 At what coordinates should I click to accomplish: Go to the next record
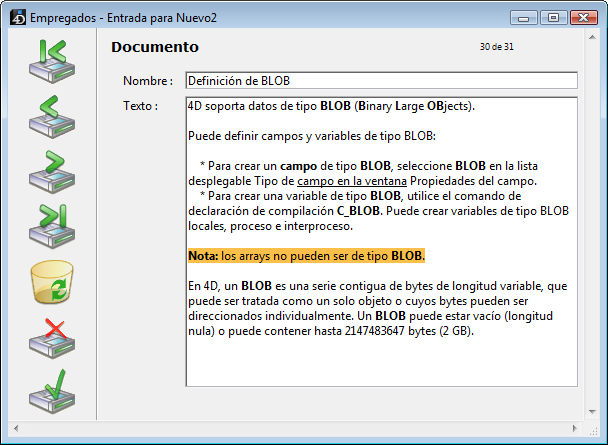pos(49,172)
